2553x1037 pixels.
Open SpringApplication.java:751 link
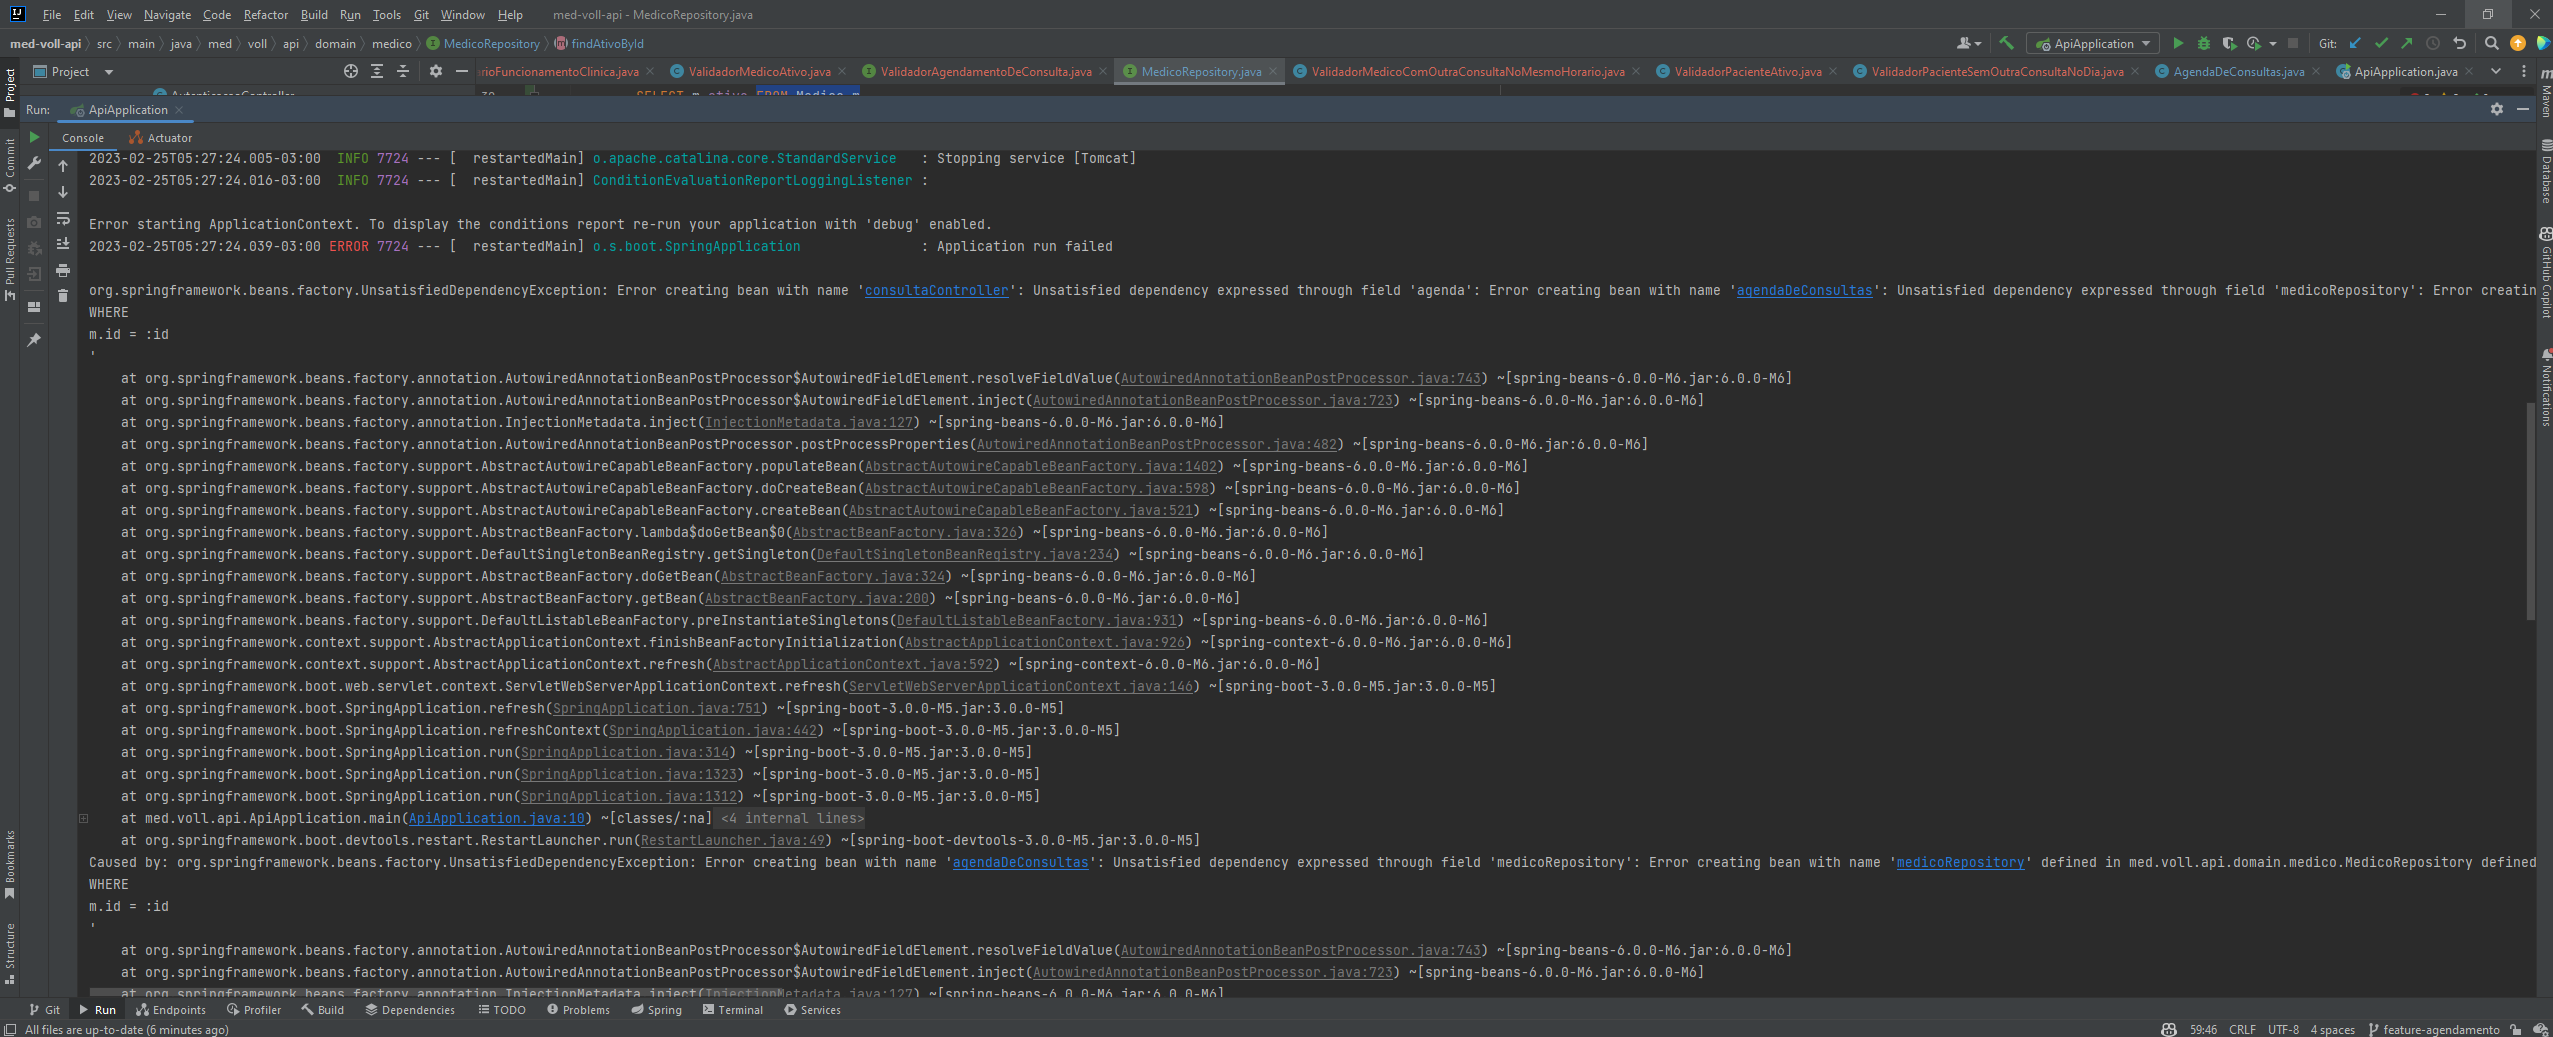point(656,708)
